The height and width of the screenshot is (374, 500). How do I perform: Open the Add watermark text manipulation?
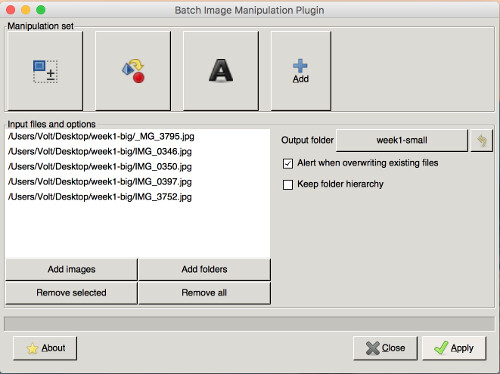tap(221, 71)
